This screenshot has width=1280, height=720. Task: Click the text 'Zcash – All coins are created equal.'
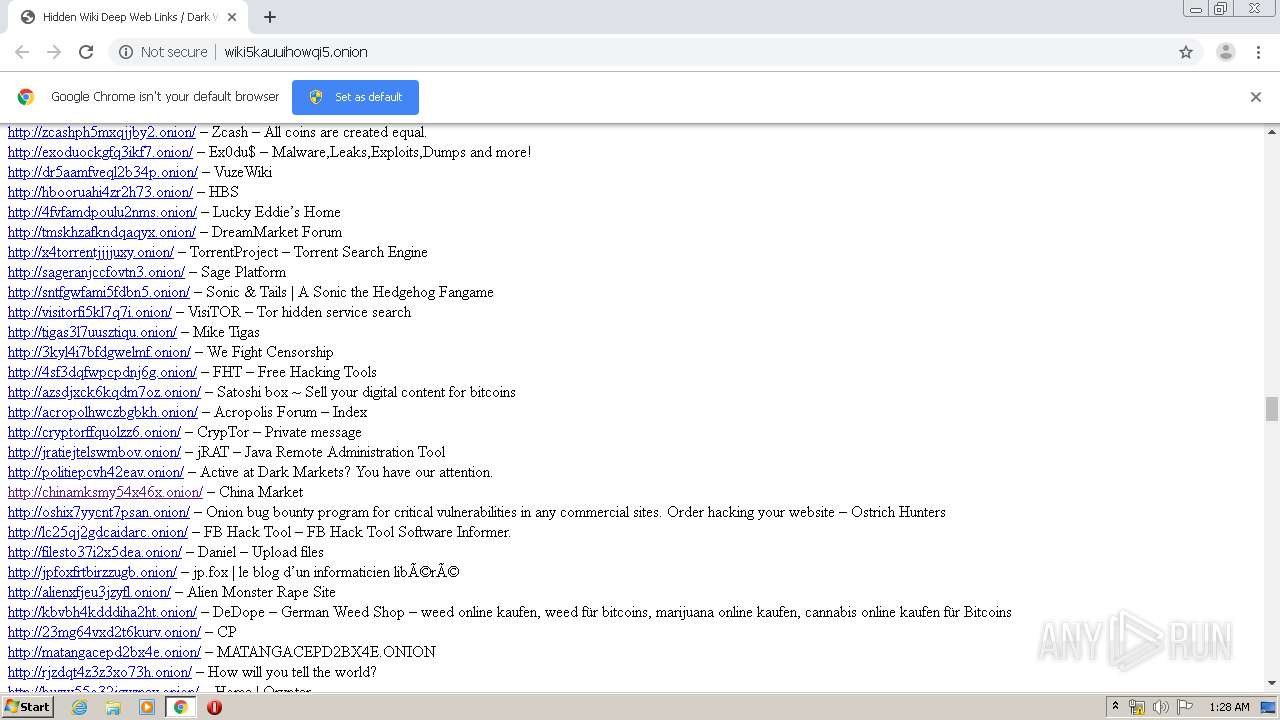(x=320, y=132)
